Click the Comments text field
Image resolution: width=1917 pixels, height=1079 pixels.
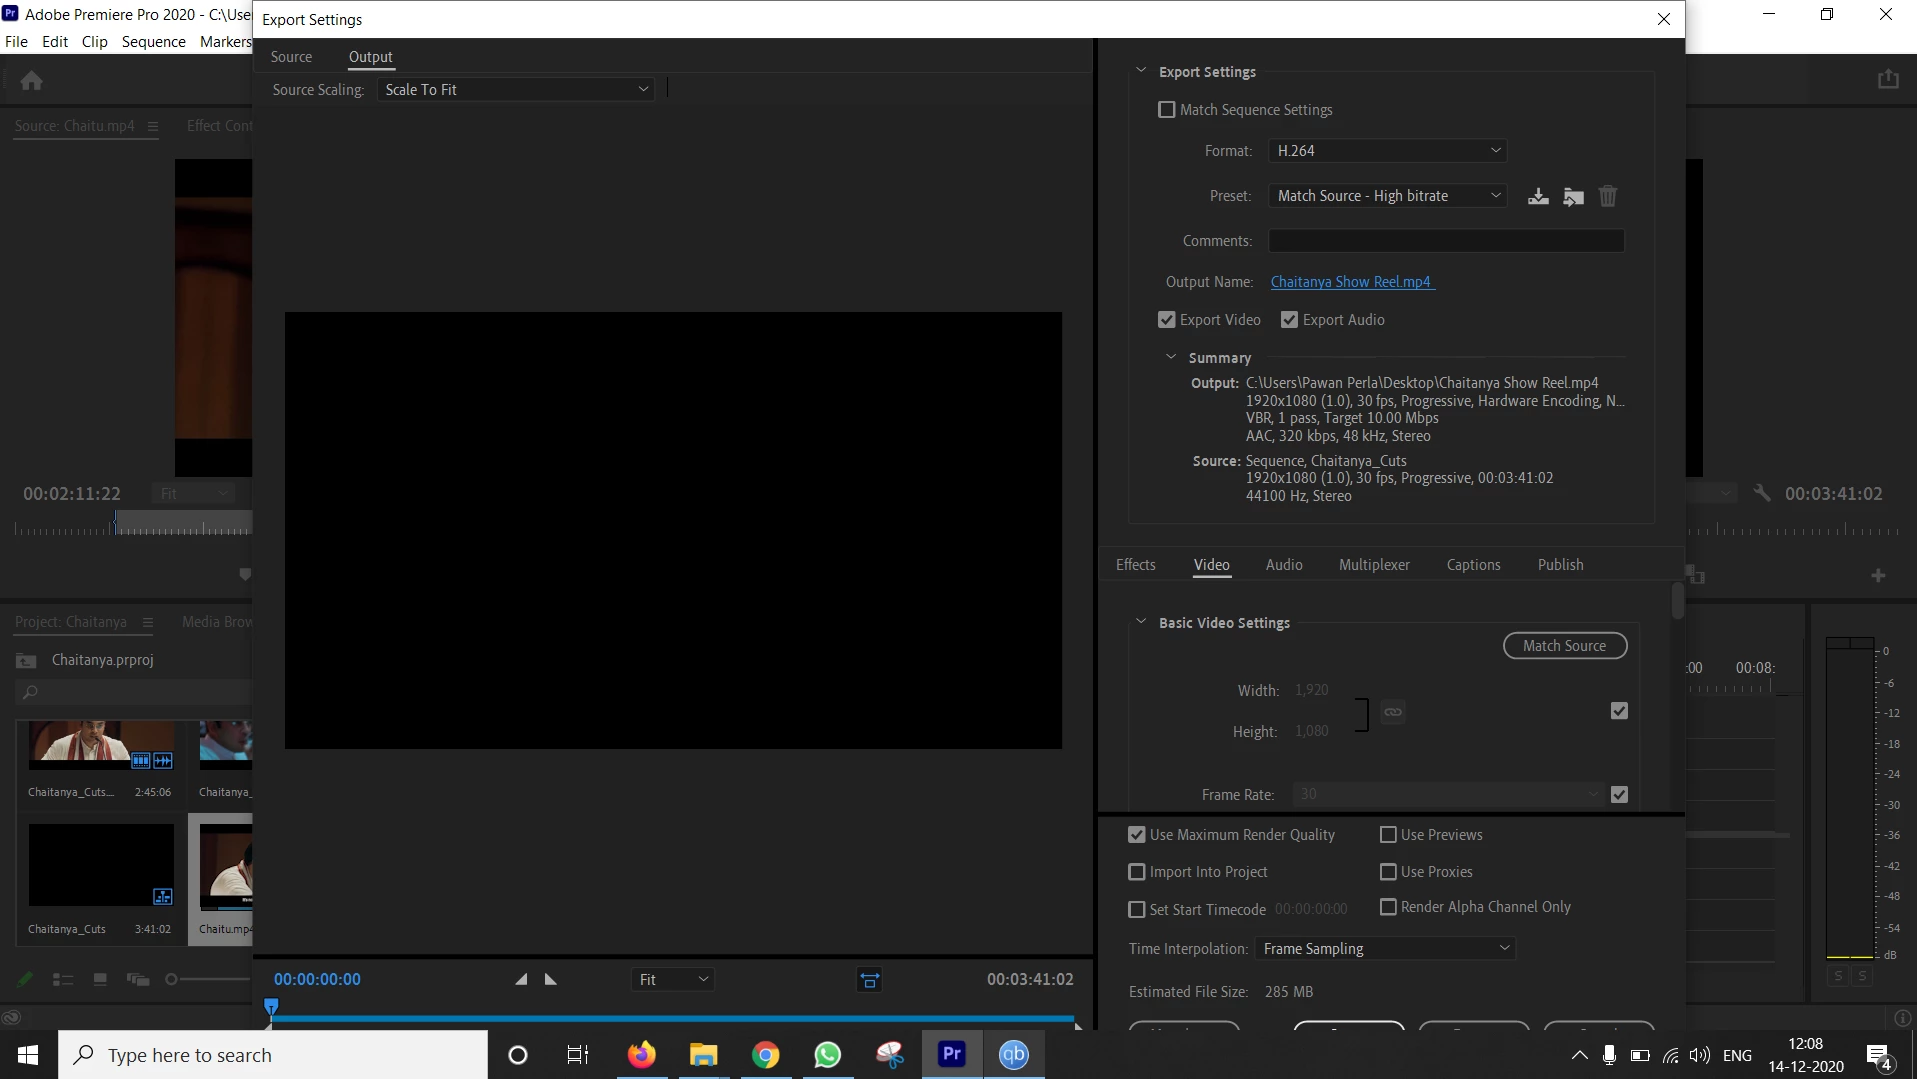click(x=1446, y=241)
